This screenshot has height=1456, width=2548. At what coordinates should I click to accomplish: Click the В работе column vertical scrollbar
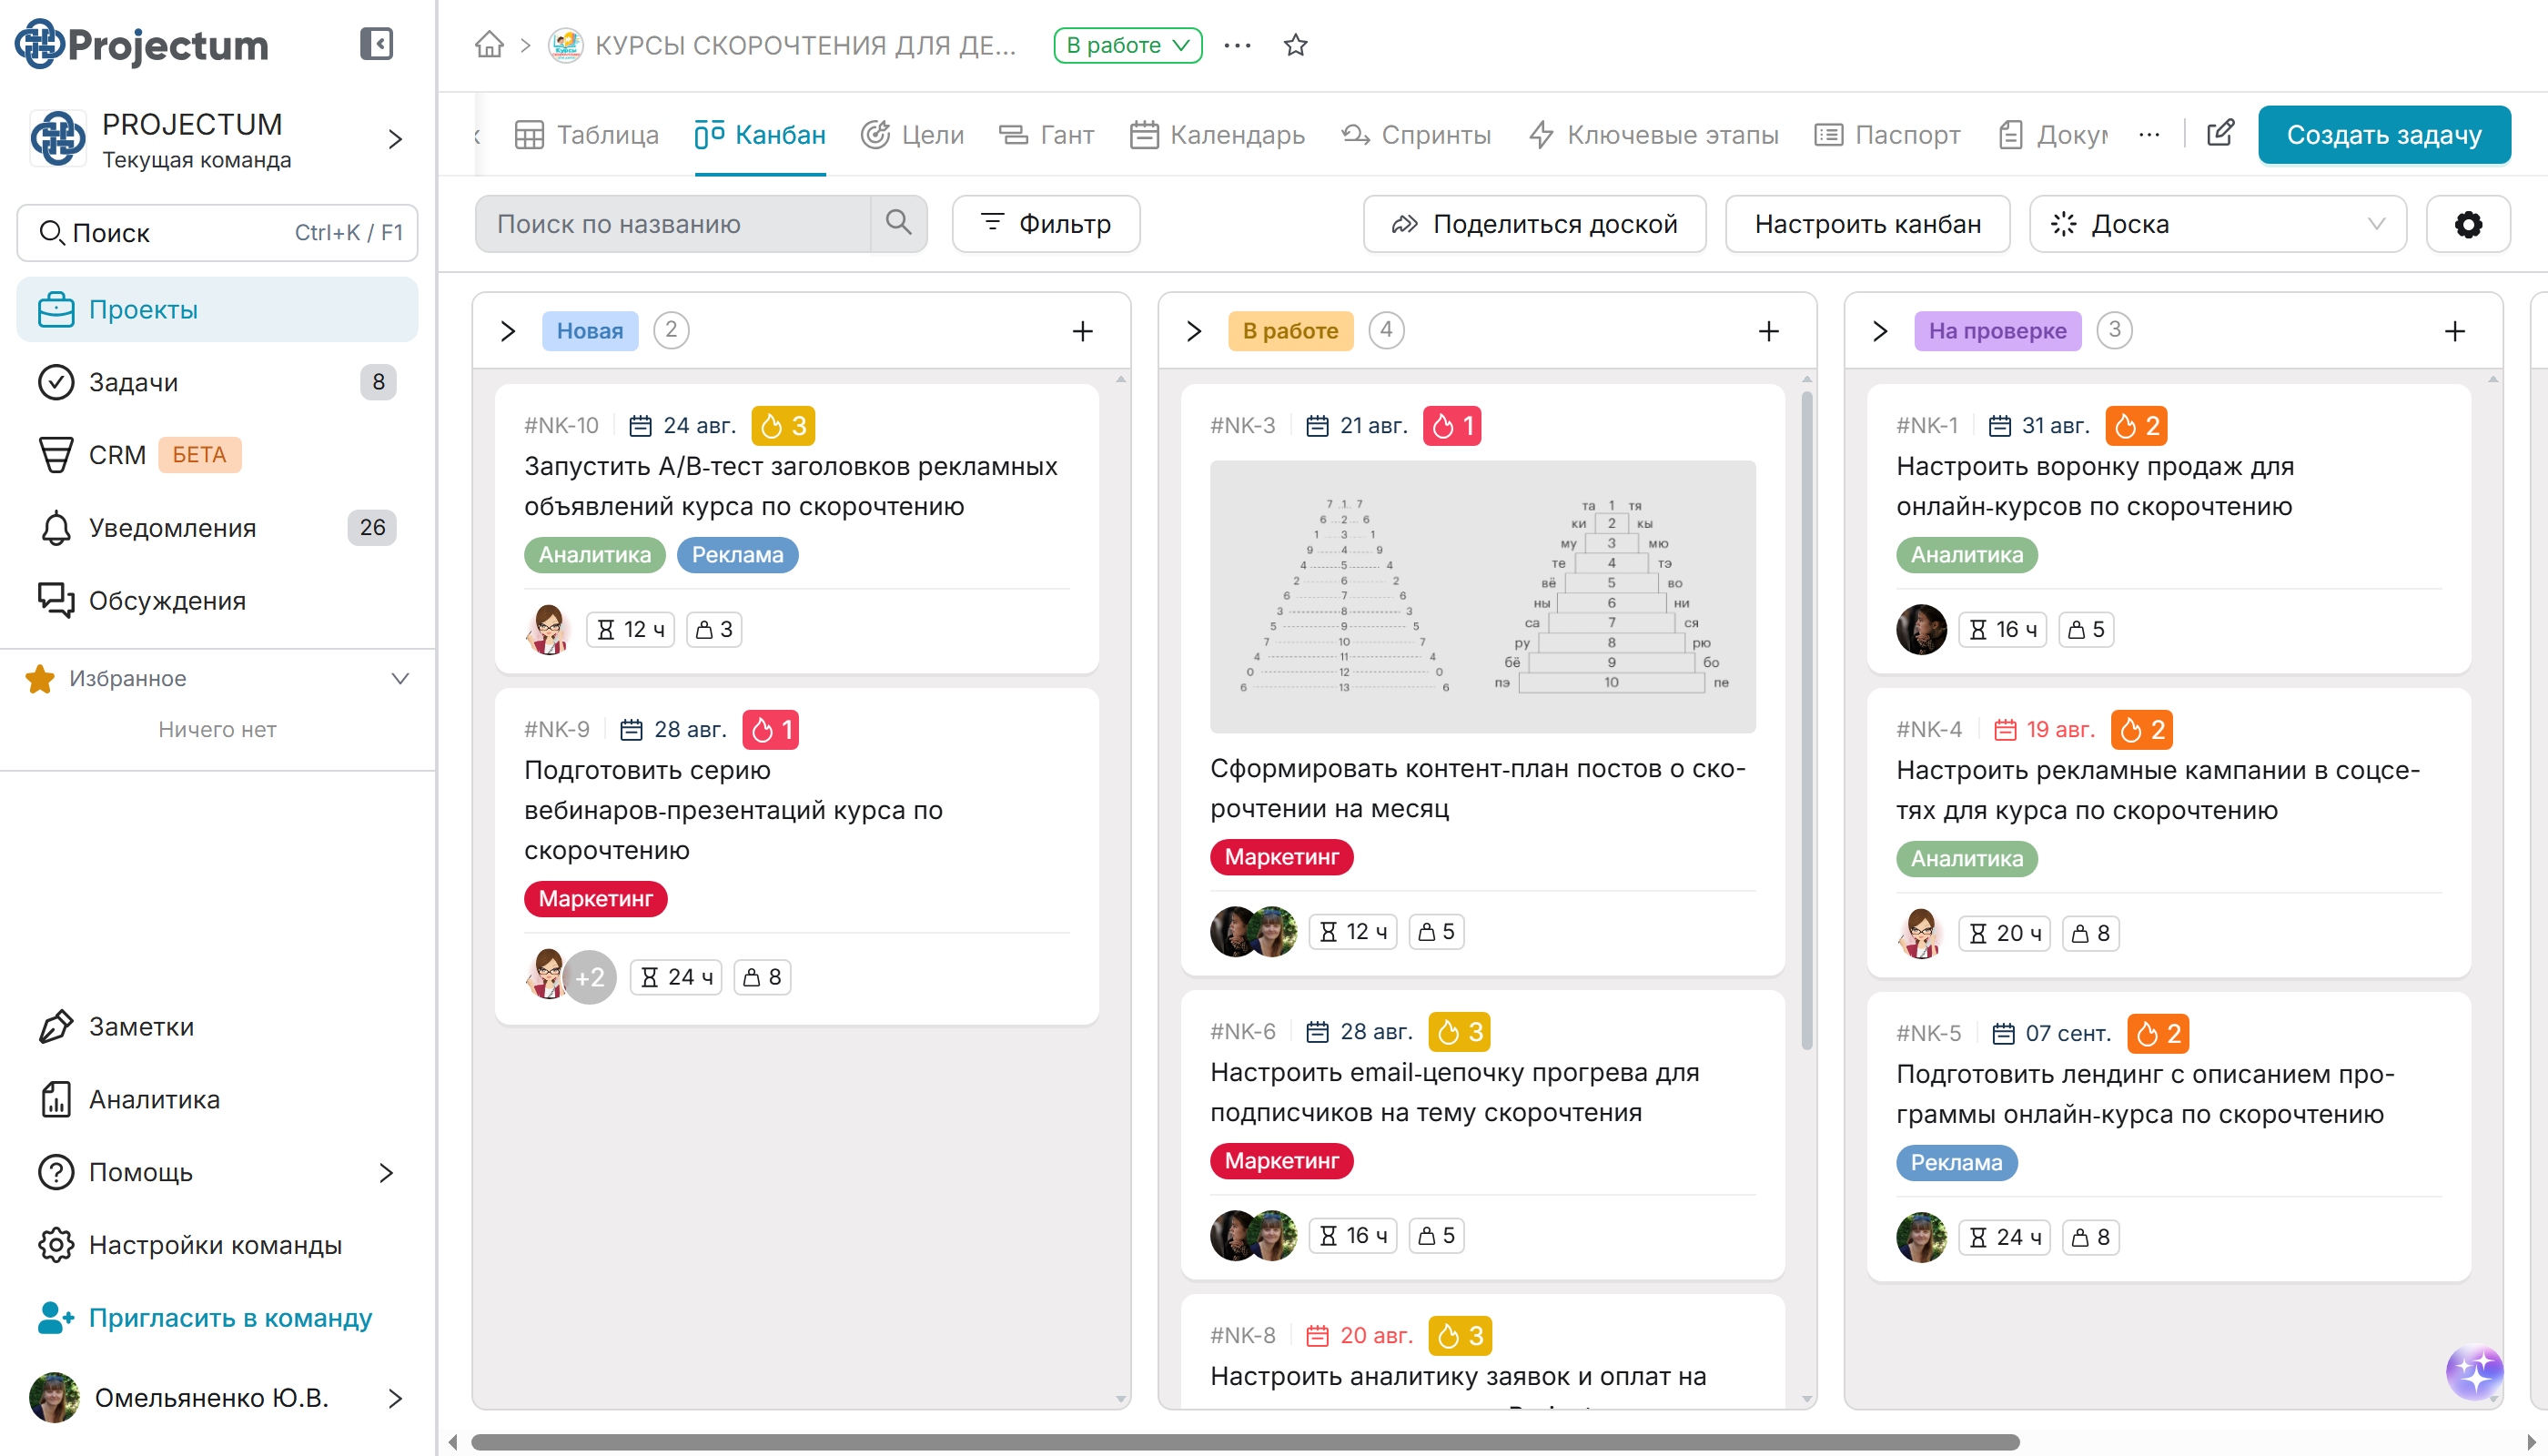(1807, 720)
